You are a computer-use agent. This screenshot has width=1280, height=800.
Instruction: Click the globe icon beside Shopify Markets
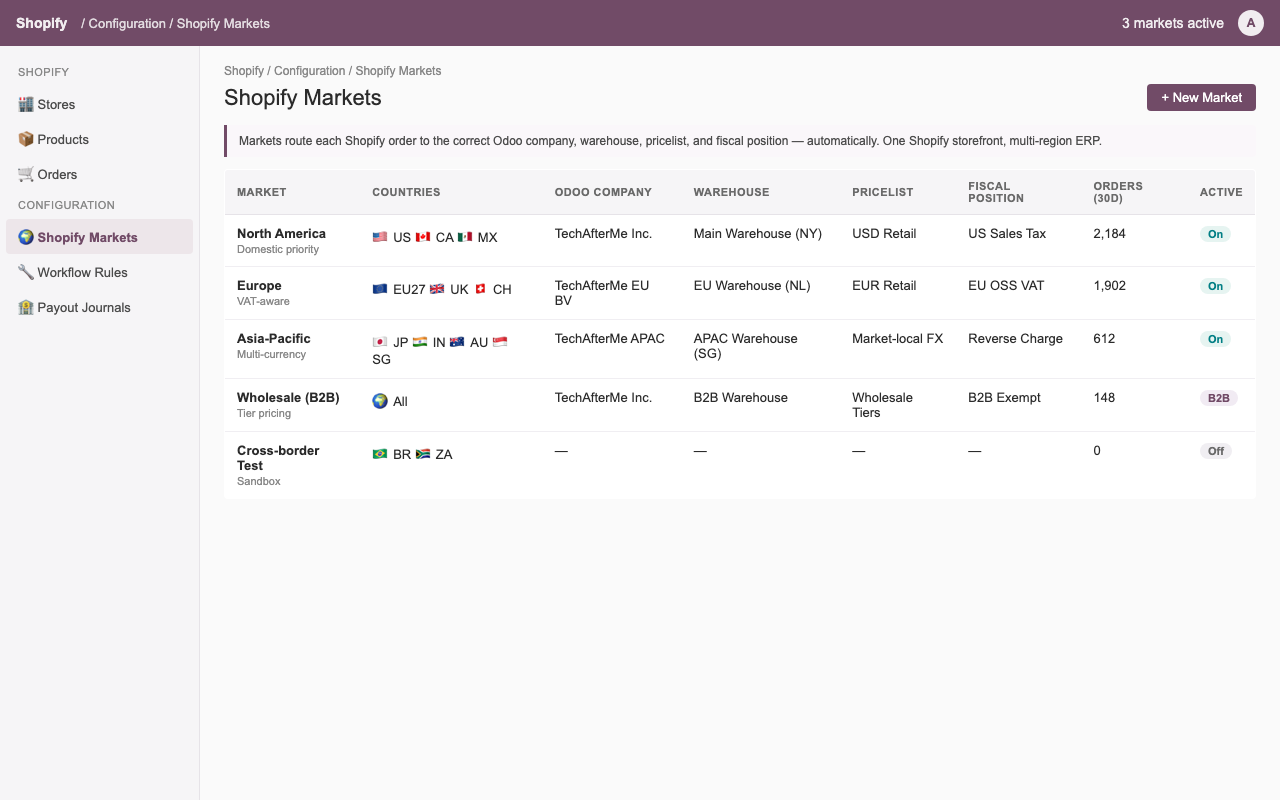26,237
